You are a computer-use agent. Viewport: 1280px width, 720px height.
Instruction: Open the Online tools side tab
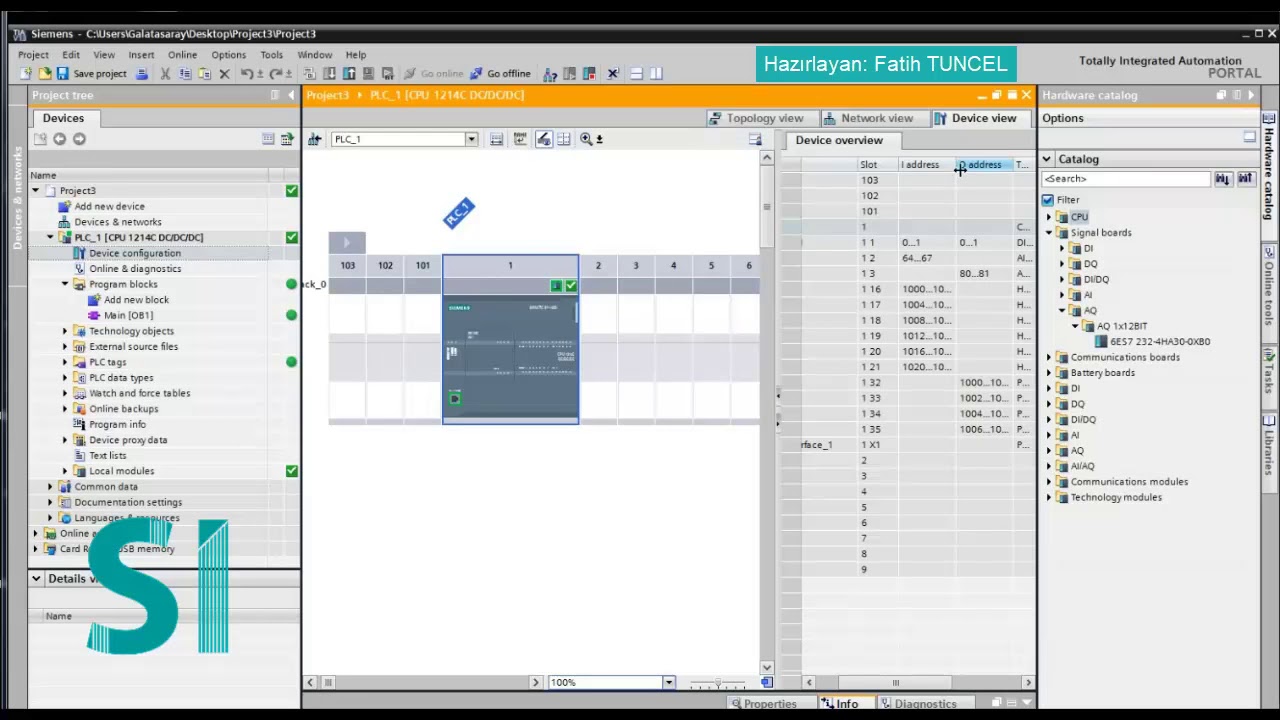point(1269,292)
